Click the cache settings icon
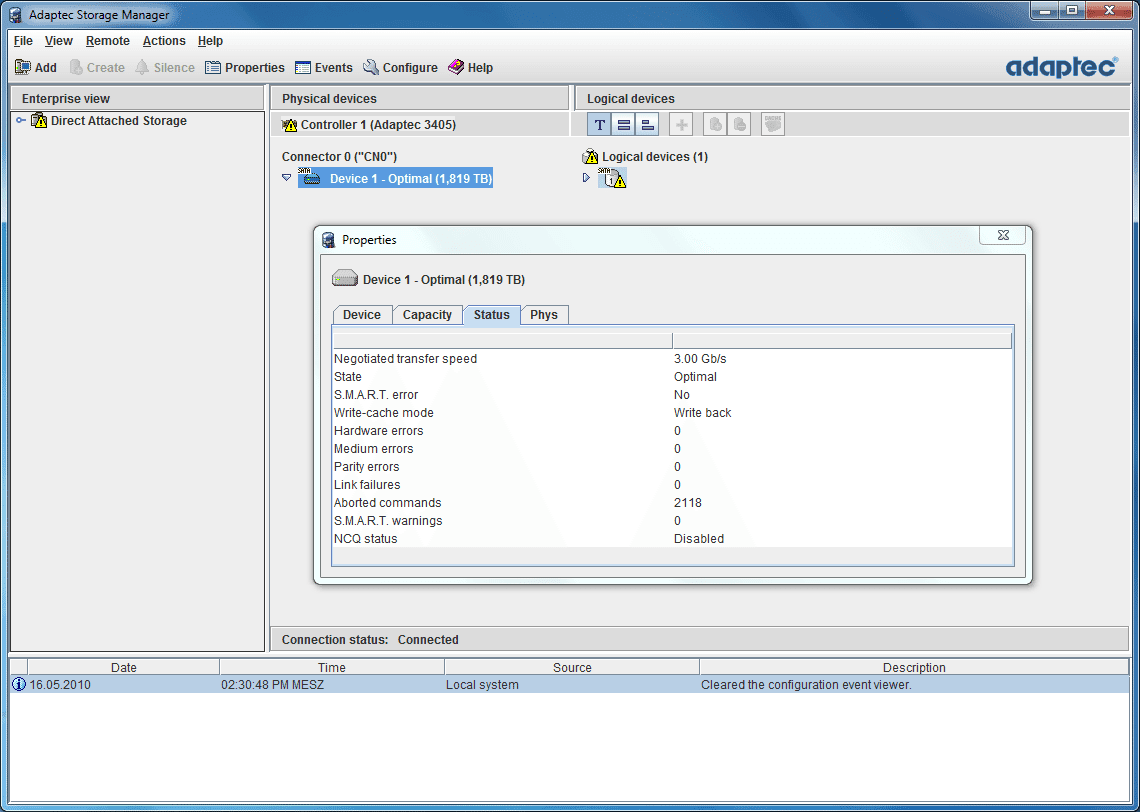Viewport: 1140px width, 812px height. [773, 125]
